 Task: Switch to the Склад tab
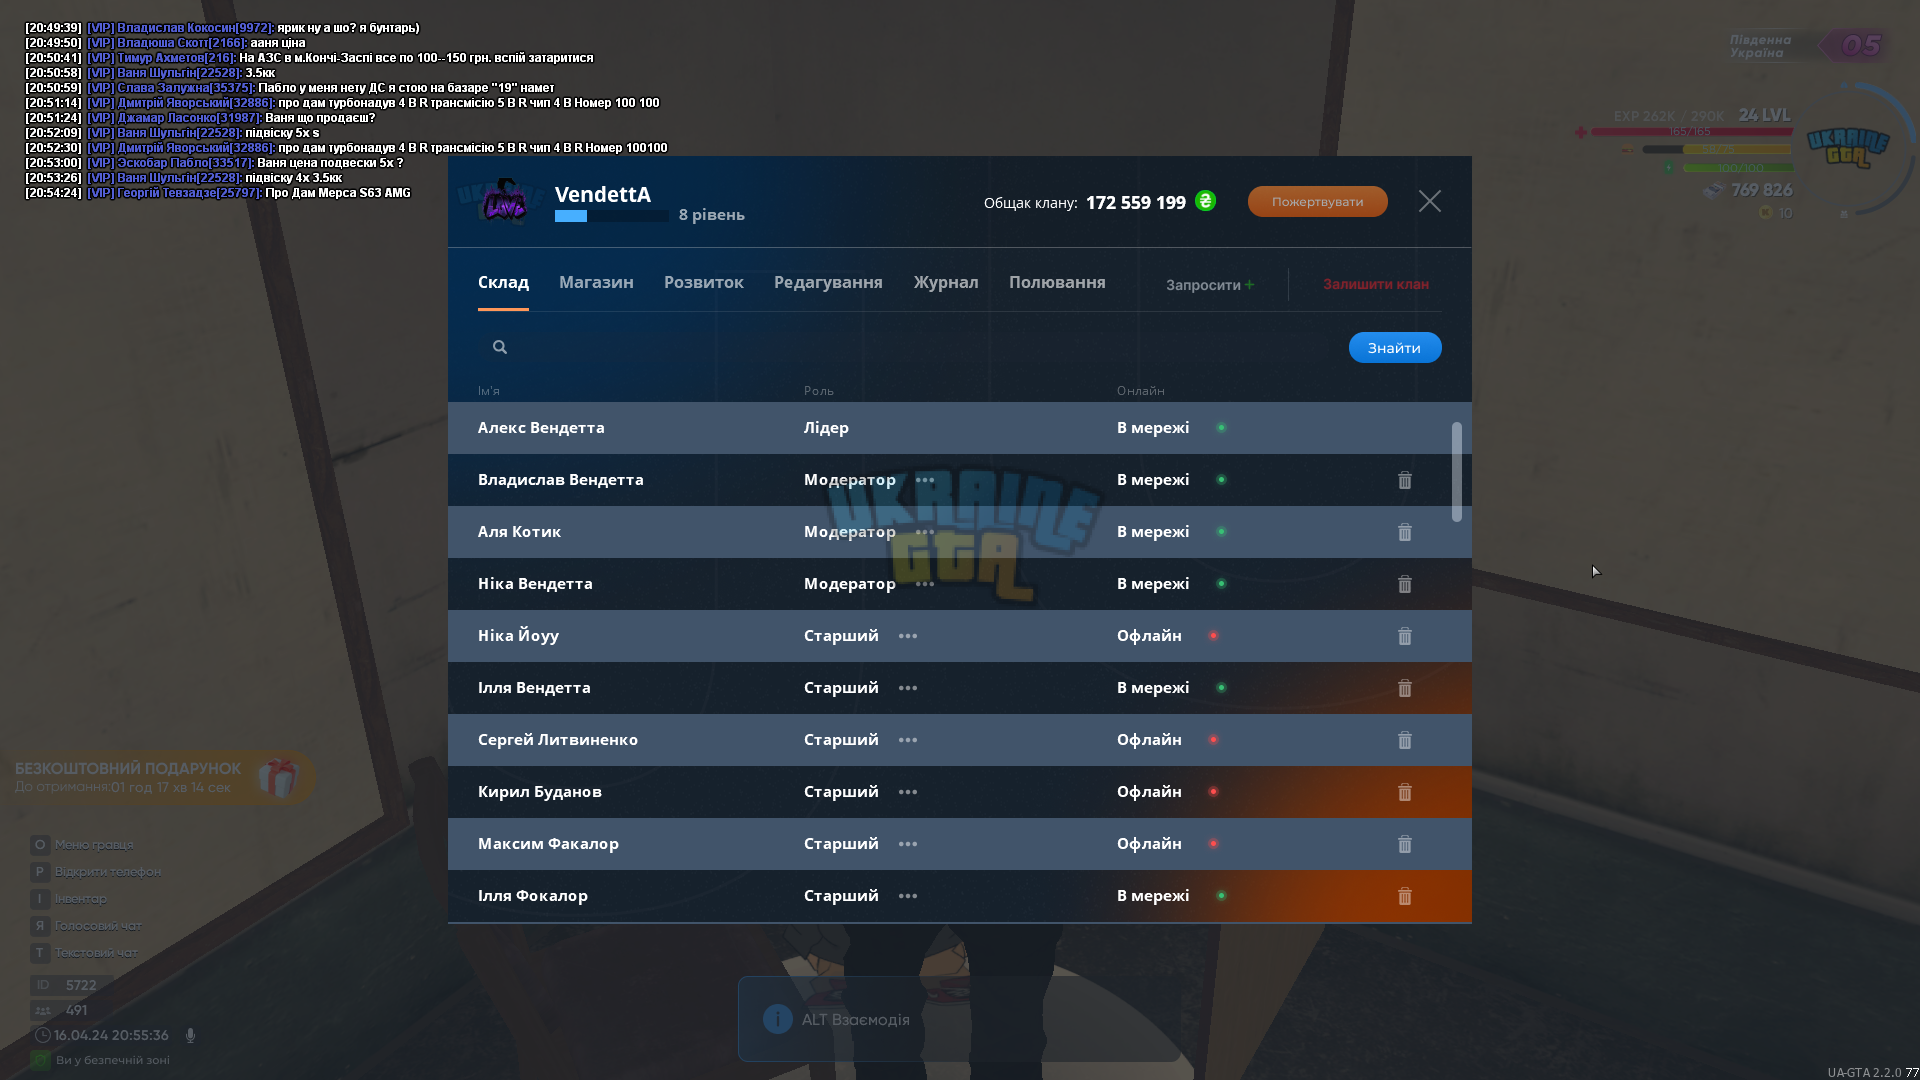tap(503, 283)
